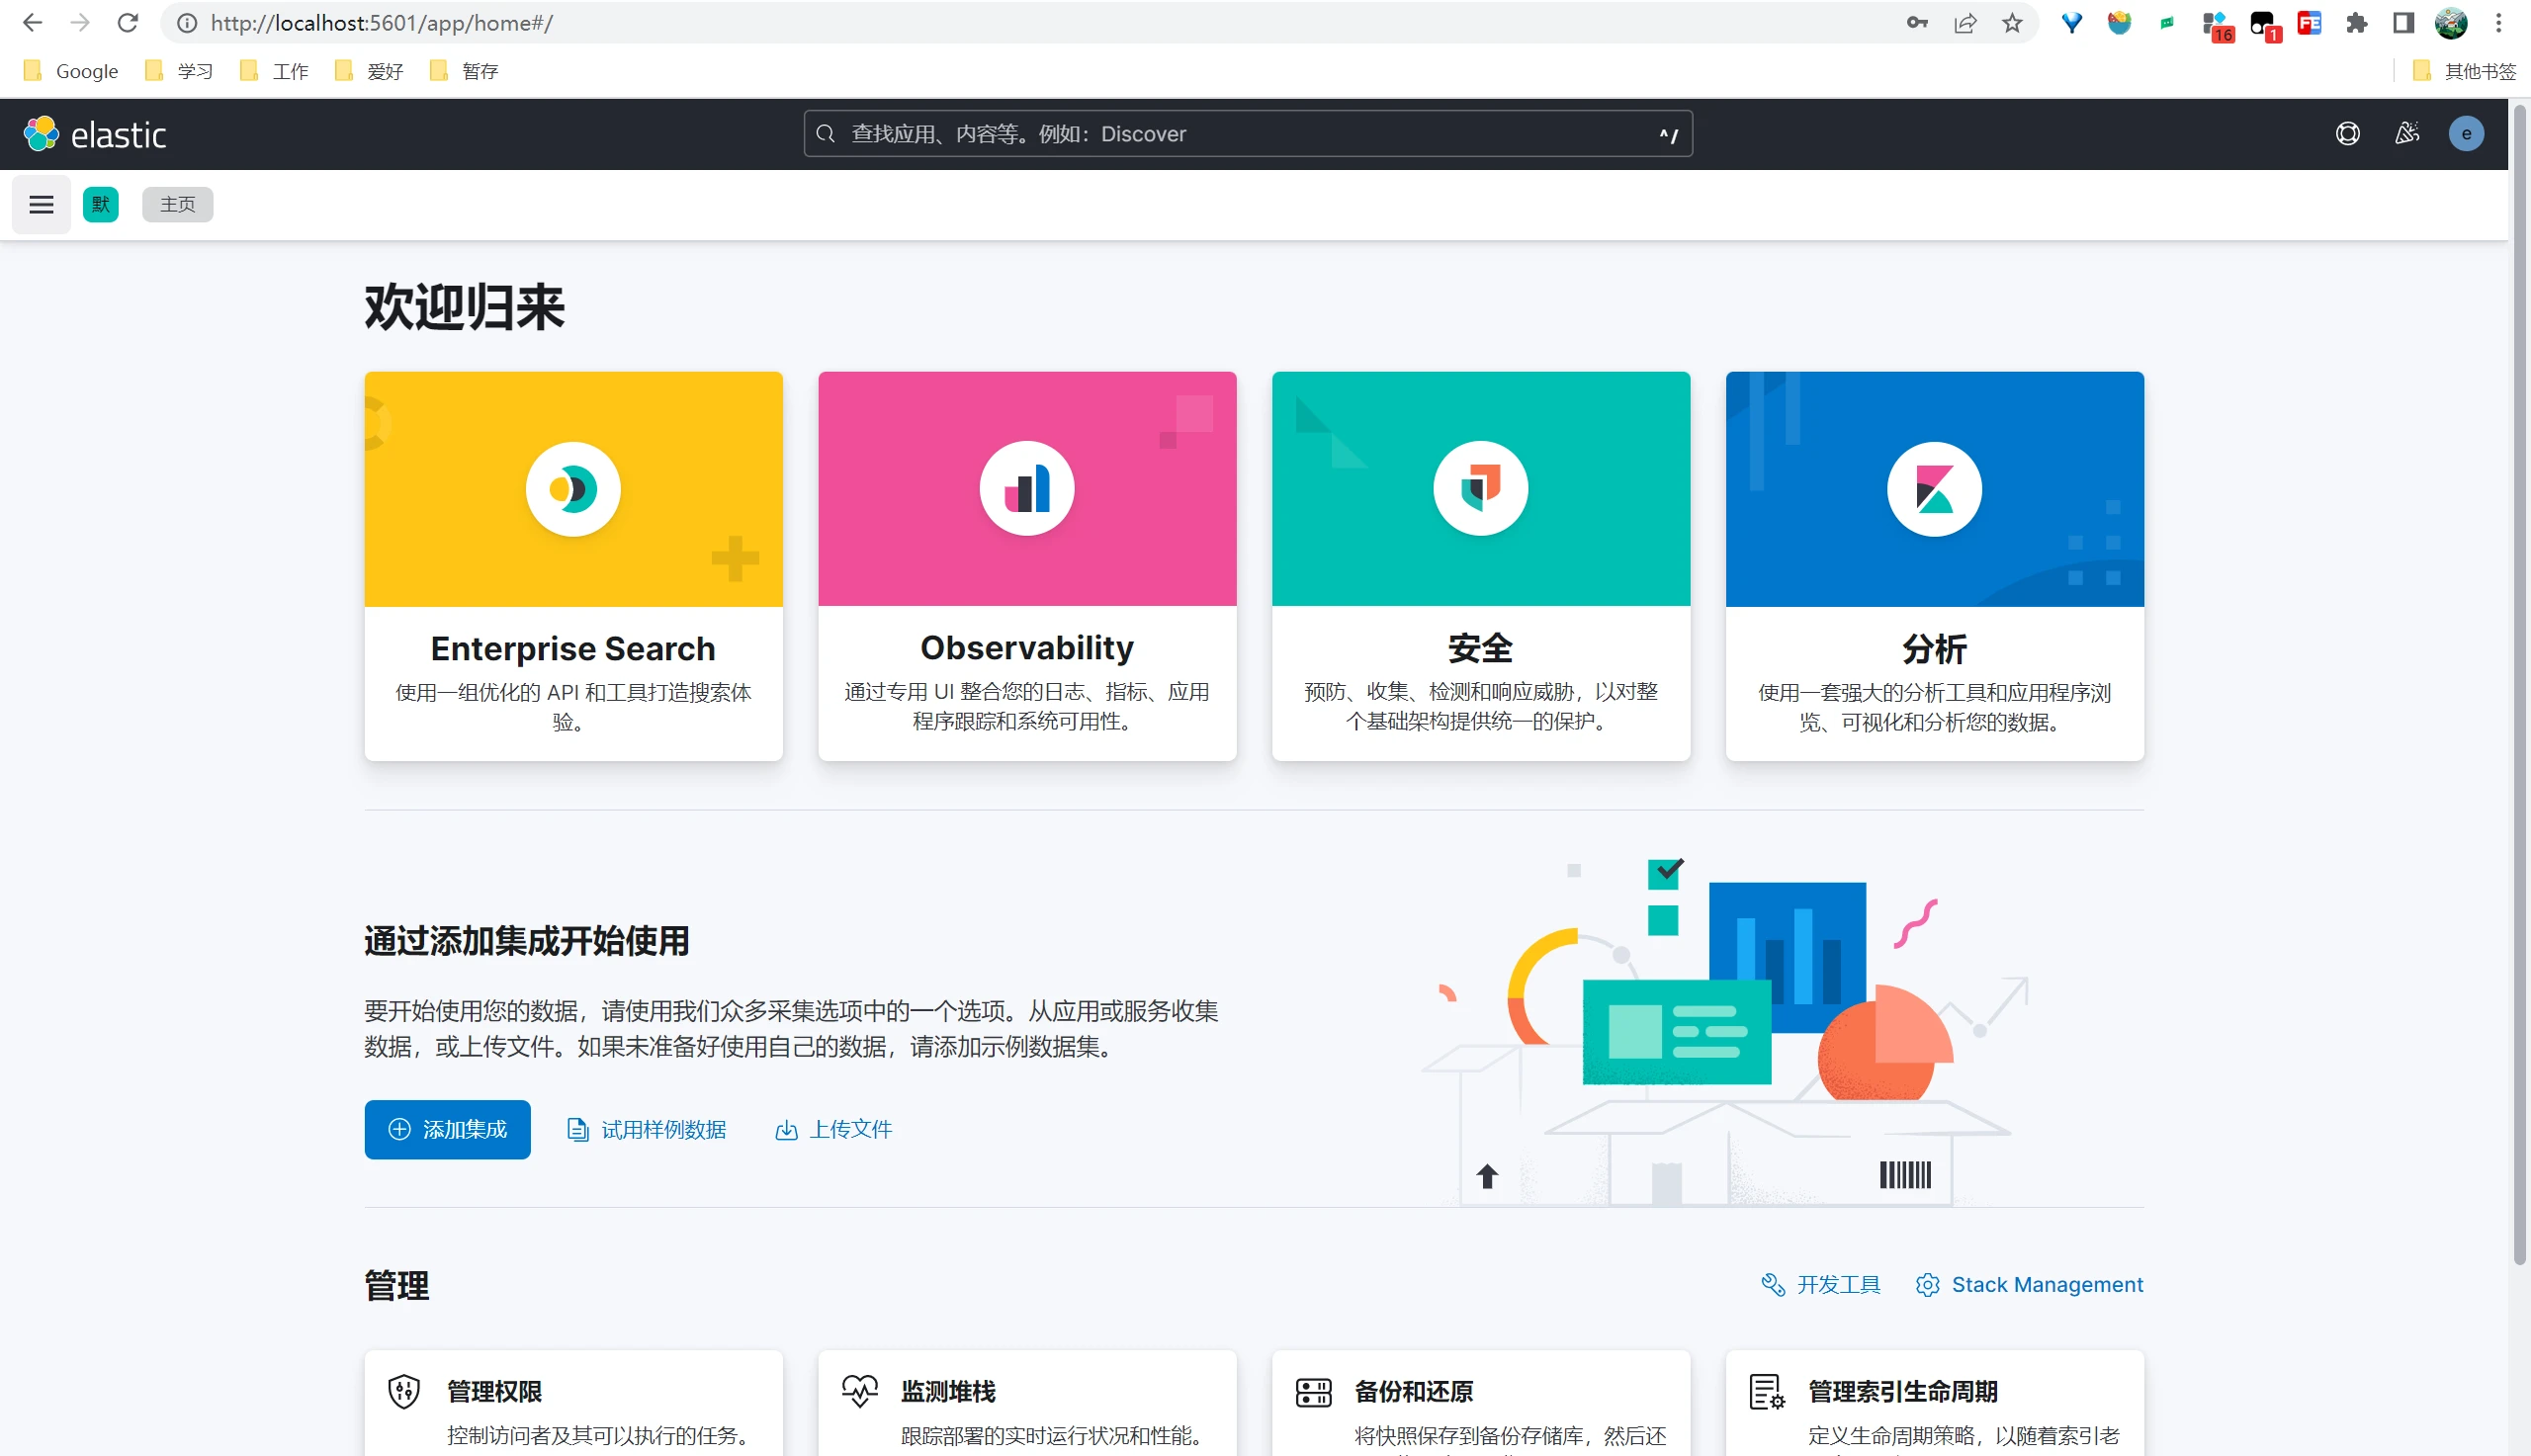Click the site information icon
This screenshot has width=2531, height=1456.
pos(187,22)
